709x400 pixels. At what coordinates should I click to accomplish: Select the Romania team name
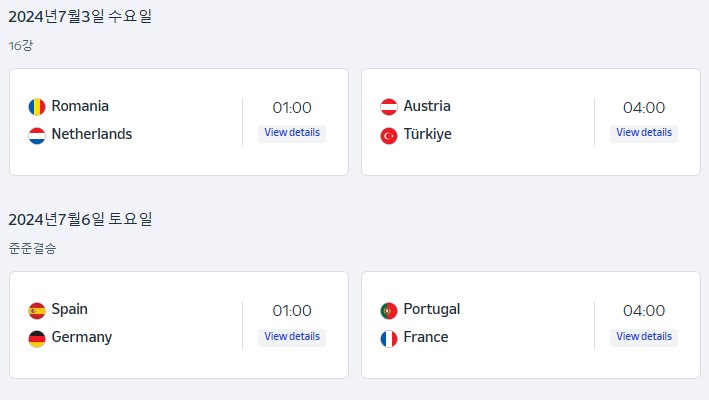click(x=80, y=106)
